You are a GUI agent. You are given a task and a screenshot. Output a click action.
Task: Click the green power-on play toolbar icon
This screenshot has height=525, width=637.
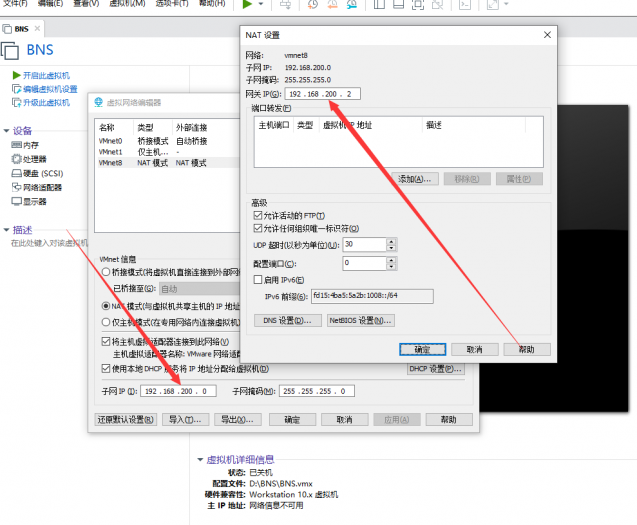pyautogui.click(x=247, y=4)
